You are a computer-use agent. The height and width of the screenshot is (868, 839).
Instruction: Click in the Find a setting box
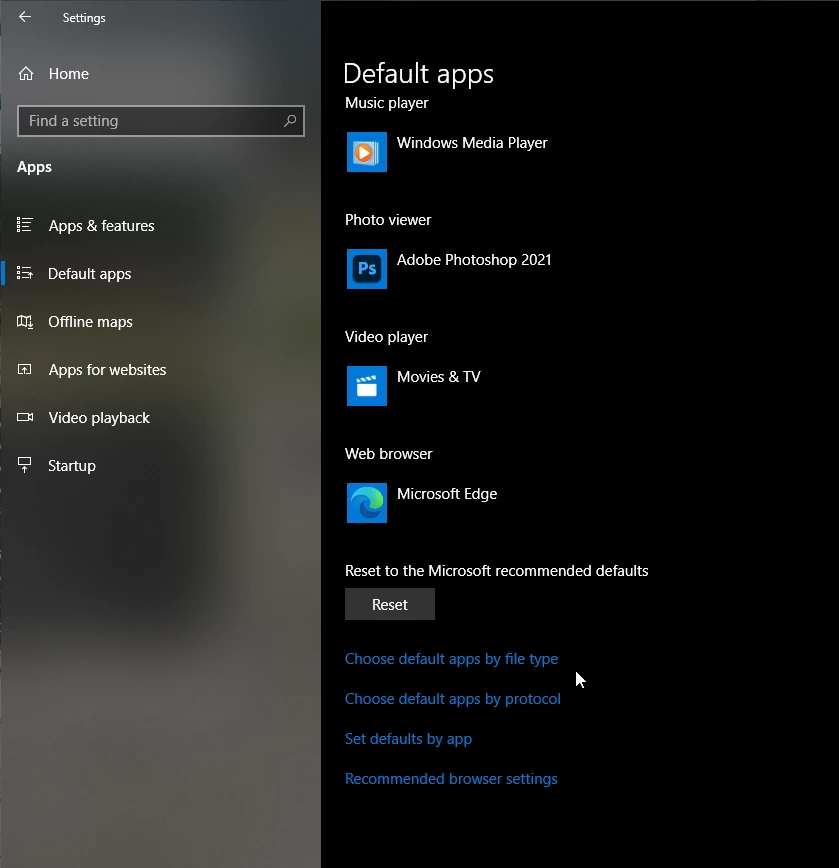coord(160,121)
